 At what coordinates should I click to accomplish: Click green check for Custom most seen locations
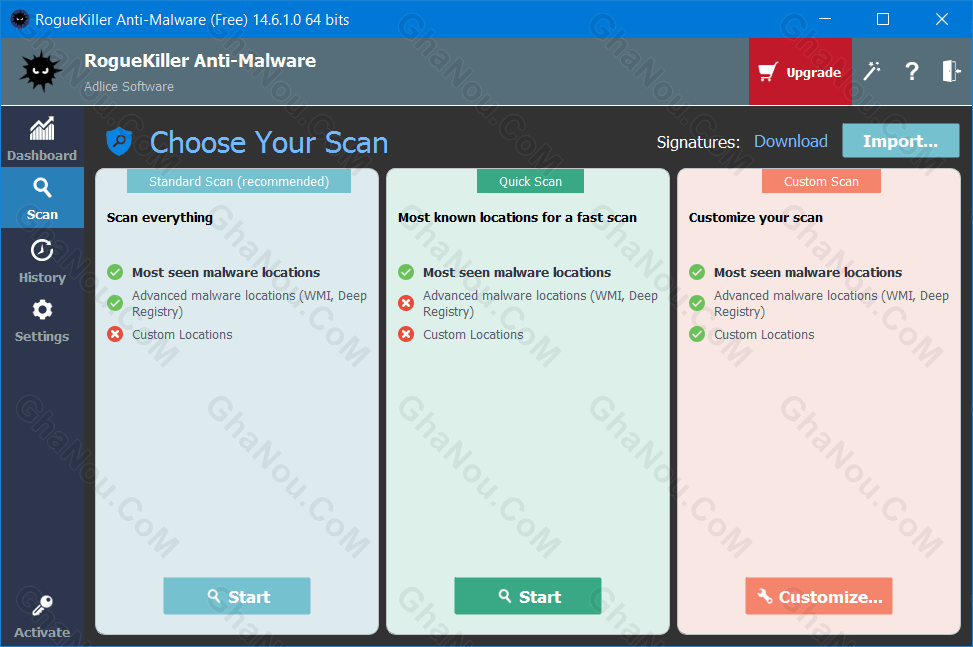[697, 272]
